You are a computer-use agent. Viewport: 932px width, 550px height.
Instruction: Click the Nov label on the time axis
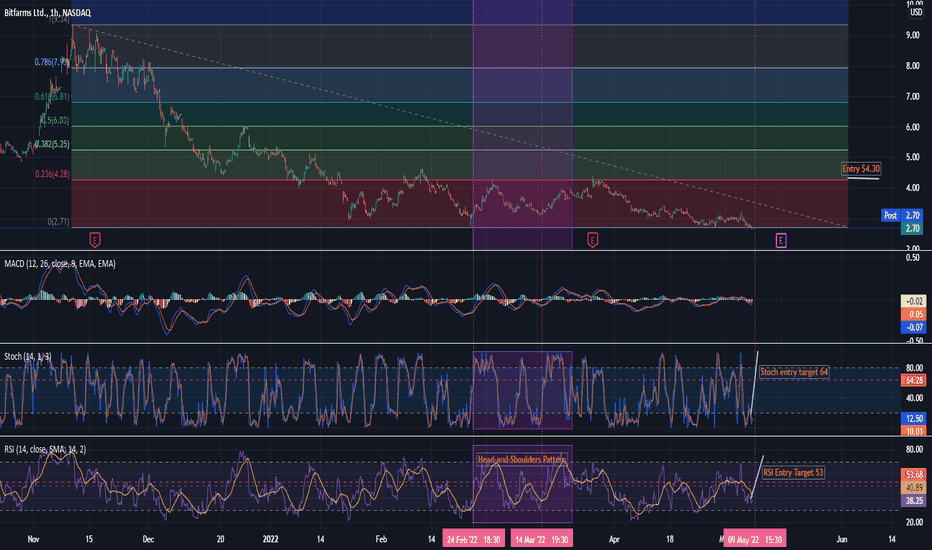point(33,539)
